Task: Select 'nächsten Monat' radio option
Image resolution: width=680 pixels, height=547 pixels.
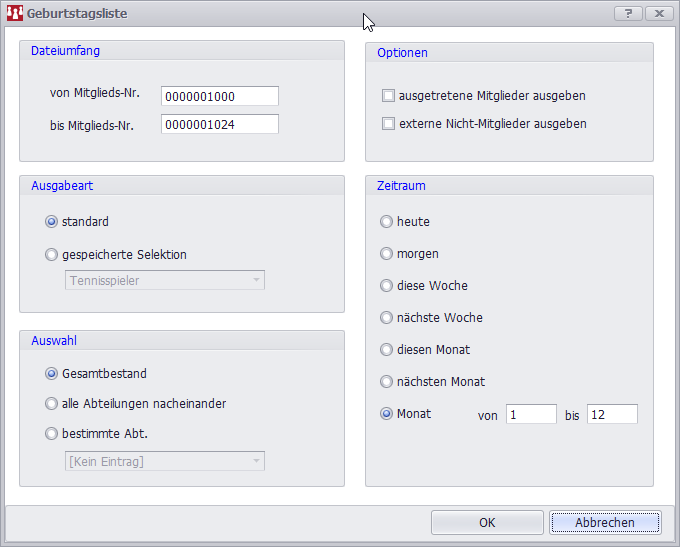Action: (387, 382)
